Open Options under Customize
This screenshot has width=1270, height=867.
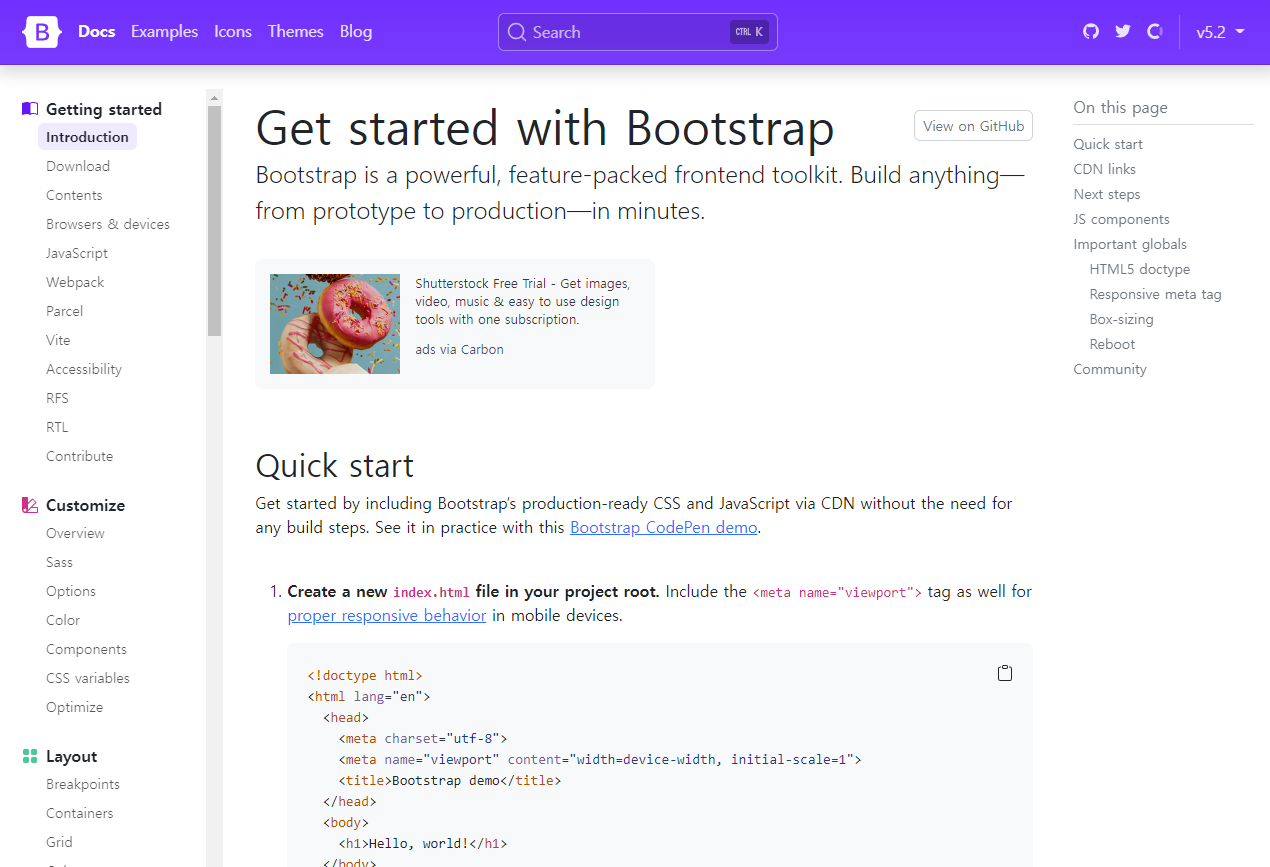(x=71, y=591)
